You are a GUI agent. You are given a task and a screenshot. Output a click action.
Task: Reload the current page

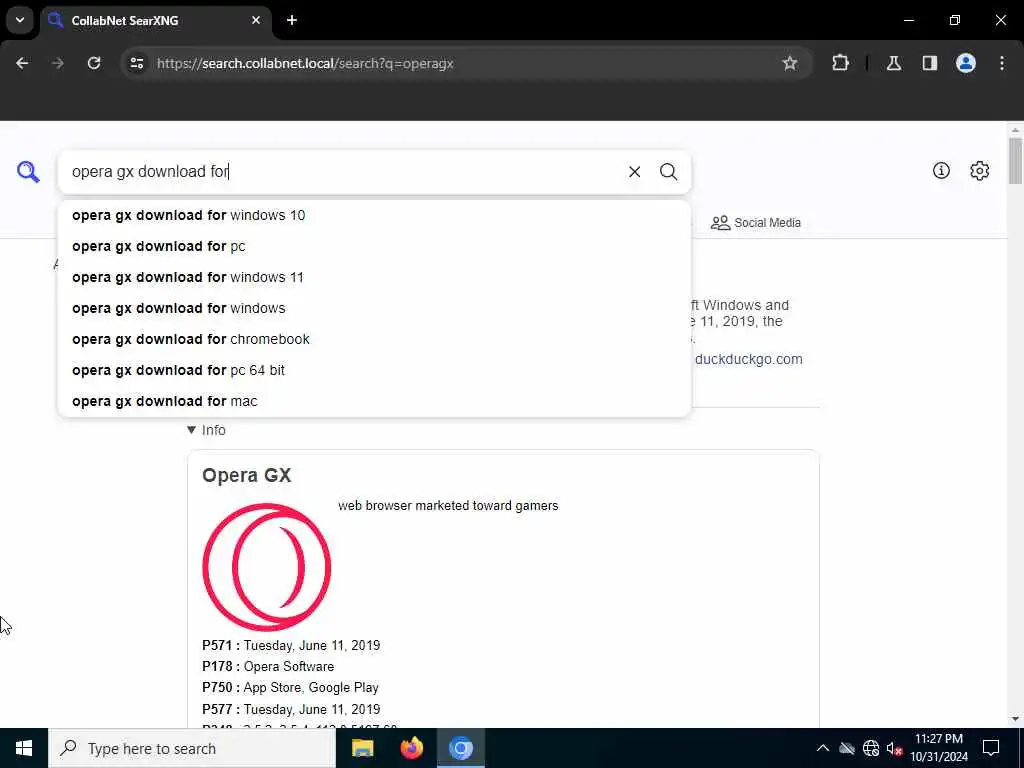(94, 63)
